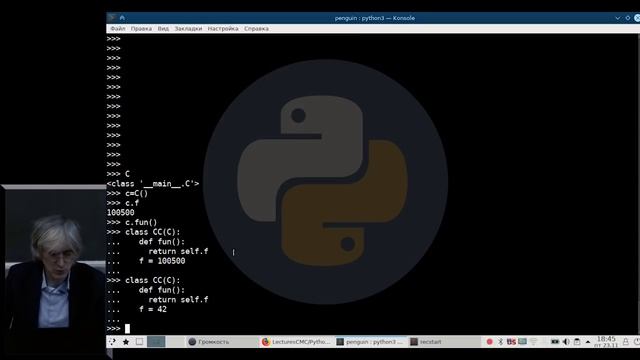
Task: Open the Вид menu
Action: [163, 29]
